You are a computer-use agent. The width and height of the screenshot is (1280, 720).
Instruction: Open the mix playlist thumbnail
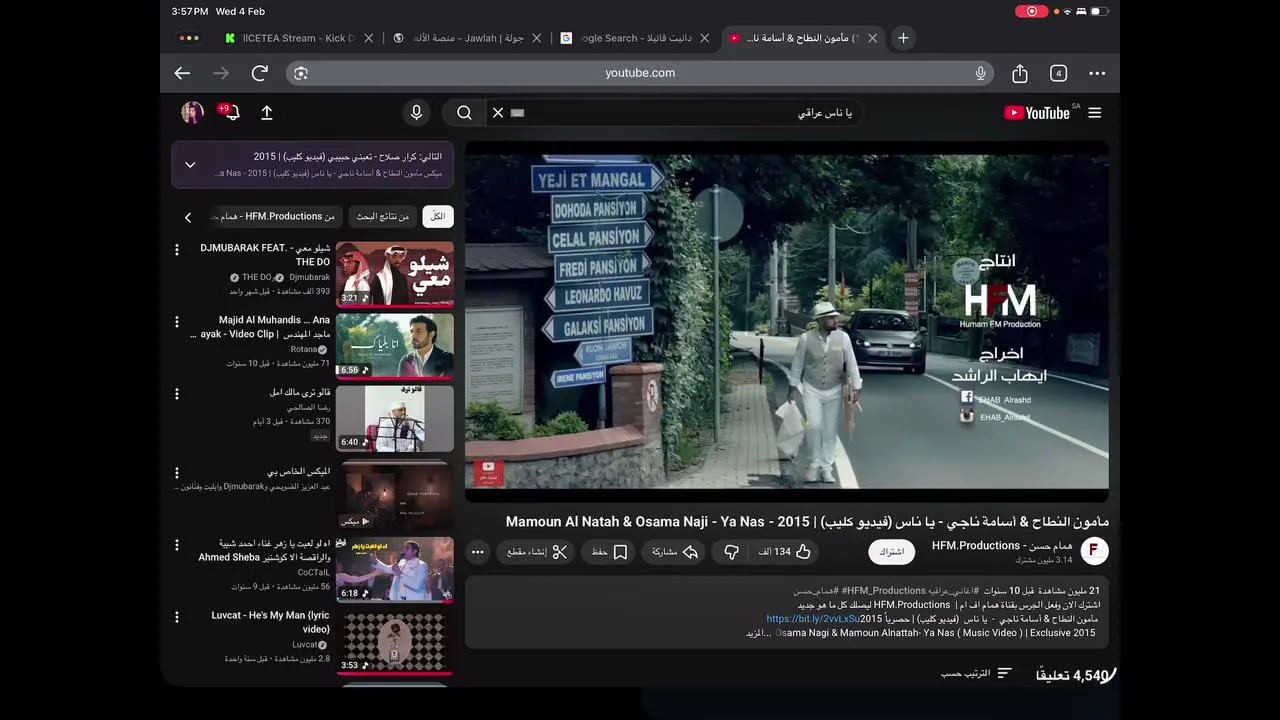point(395,494)
